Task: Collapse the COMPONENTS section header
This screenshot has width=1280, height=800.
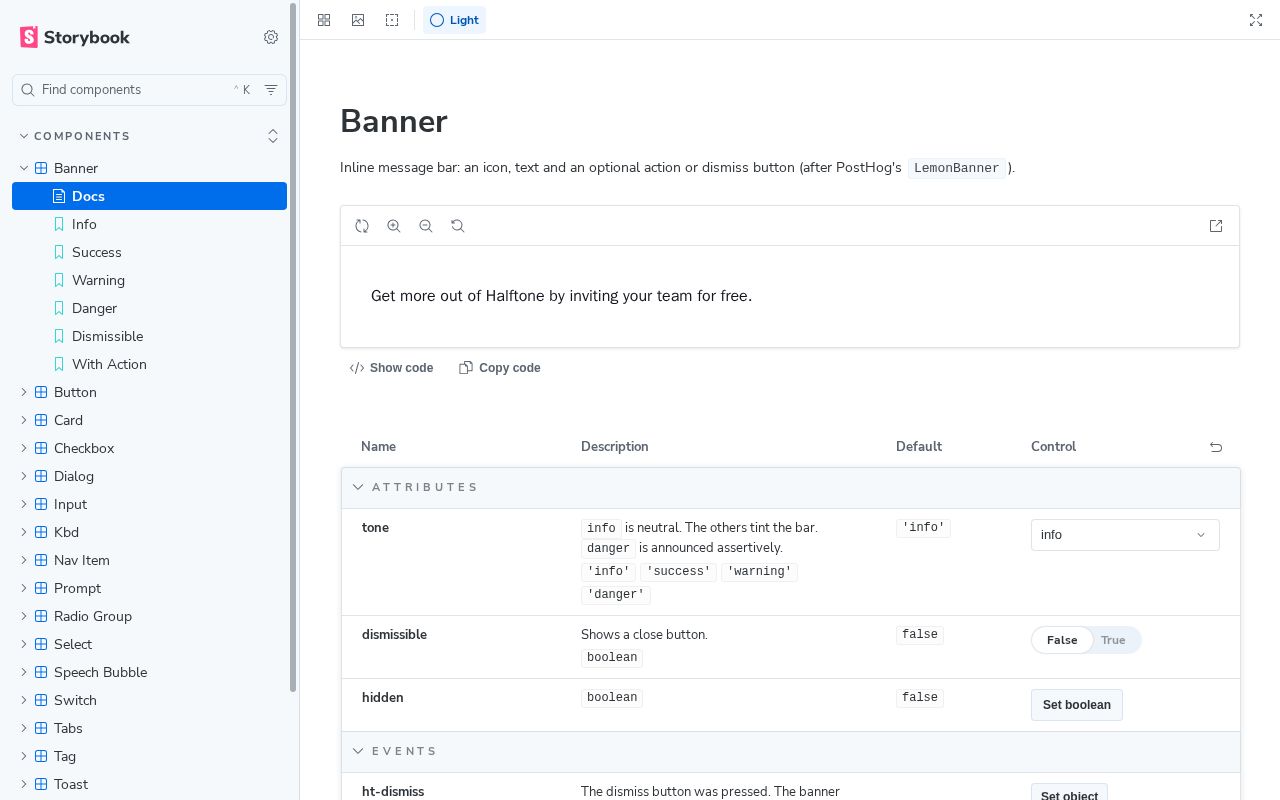Action: (75, 136)
